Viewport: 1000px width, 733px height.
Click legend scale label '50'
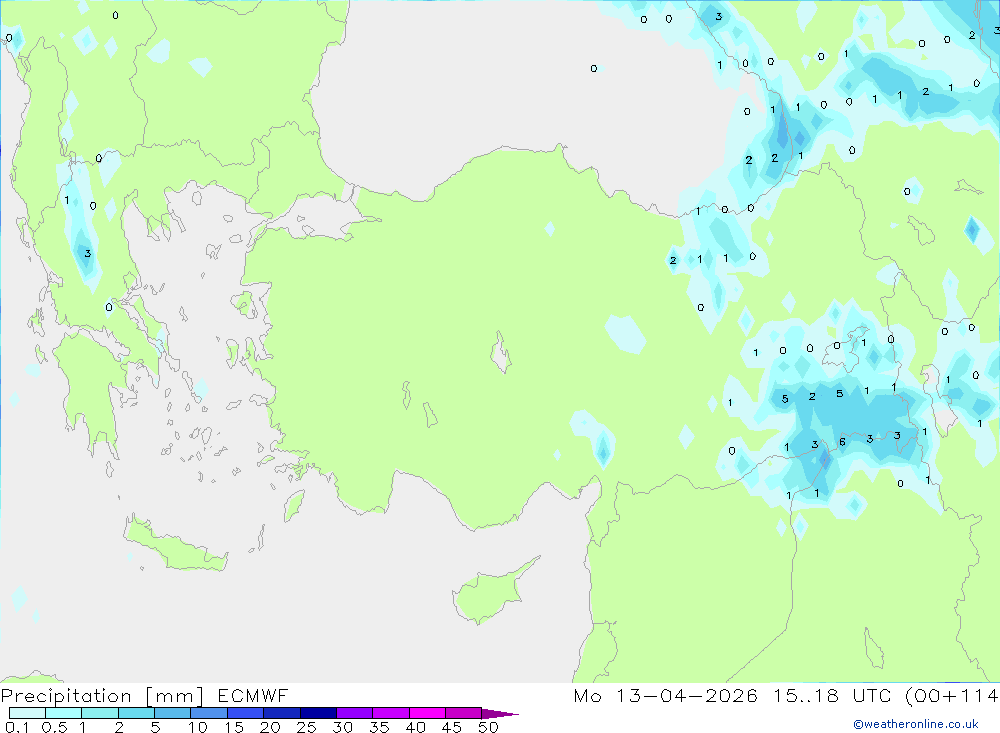(x=489, y=727)
